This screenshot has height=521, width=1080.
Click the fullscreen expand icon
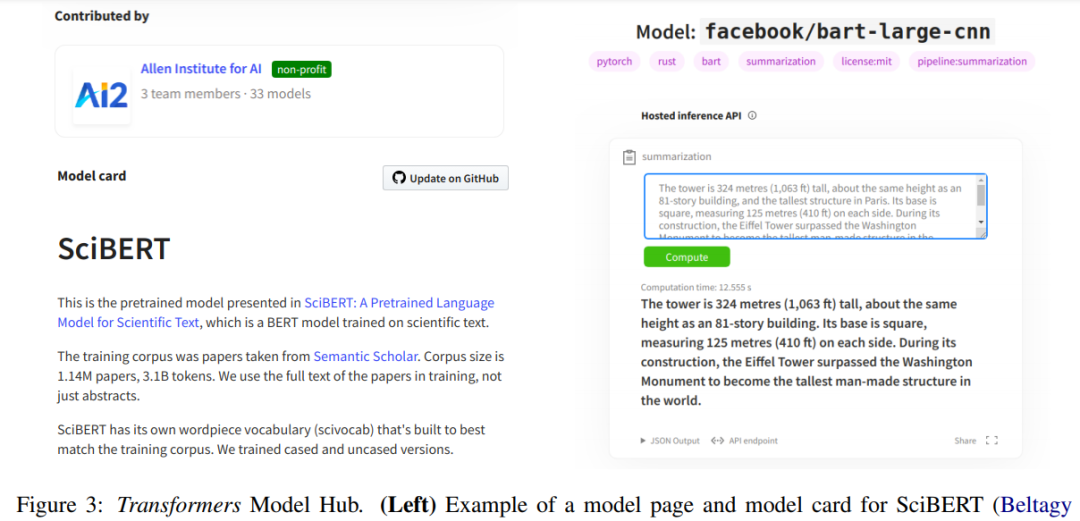click(992, 440)
